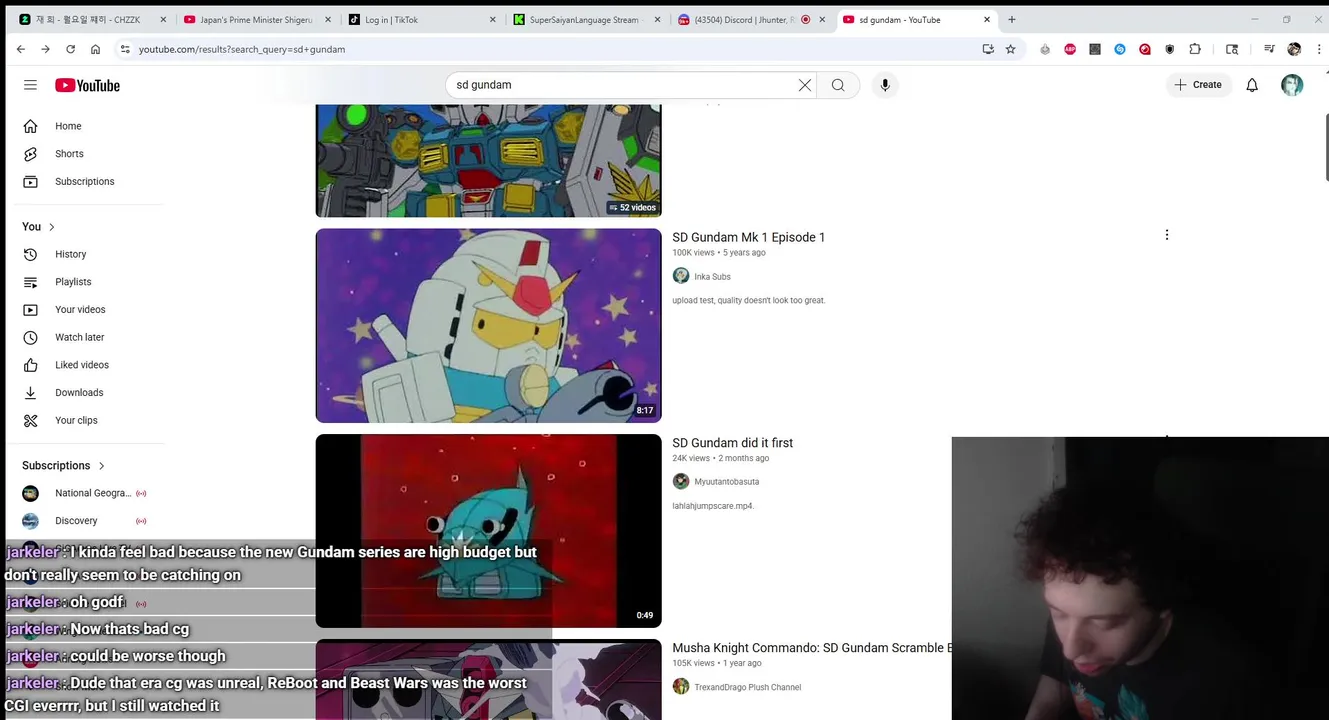
Task: Open the YouTube hamburger guide menu
Action: (30, 85)
